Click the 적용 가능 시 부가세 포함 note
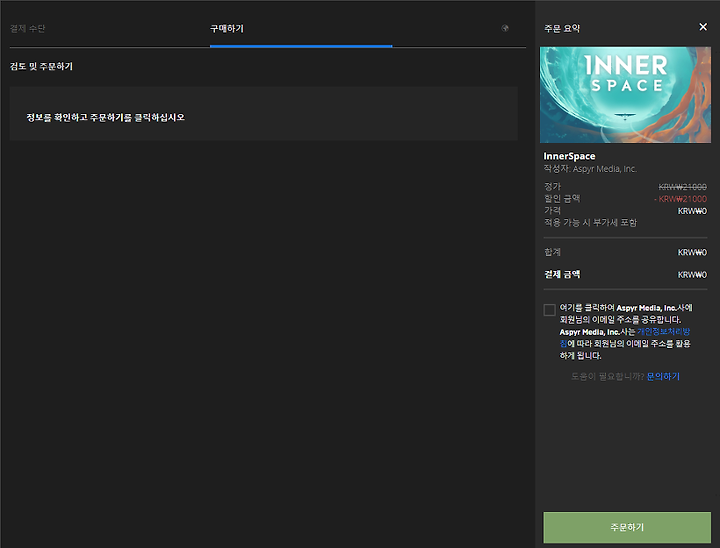Image resolution: width=720 pixels, height=548 pixels. coord(591,222)
